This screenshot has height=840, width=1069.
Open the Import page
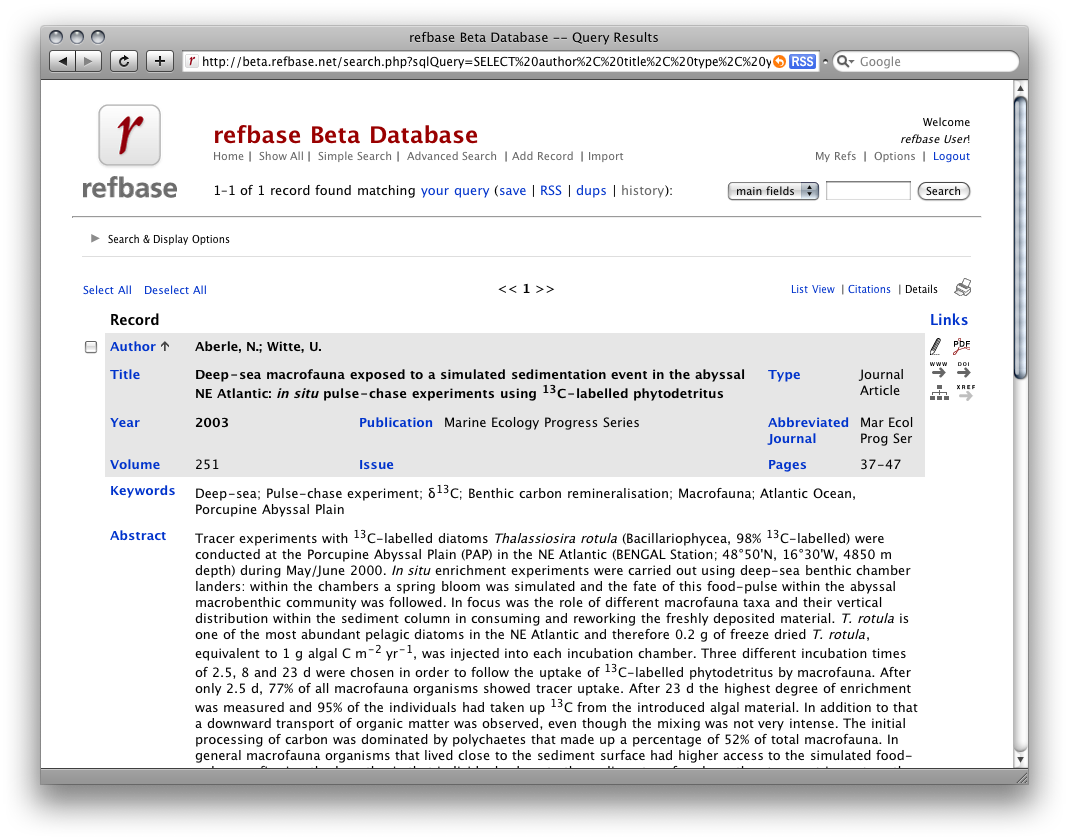pos(605,156)
